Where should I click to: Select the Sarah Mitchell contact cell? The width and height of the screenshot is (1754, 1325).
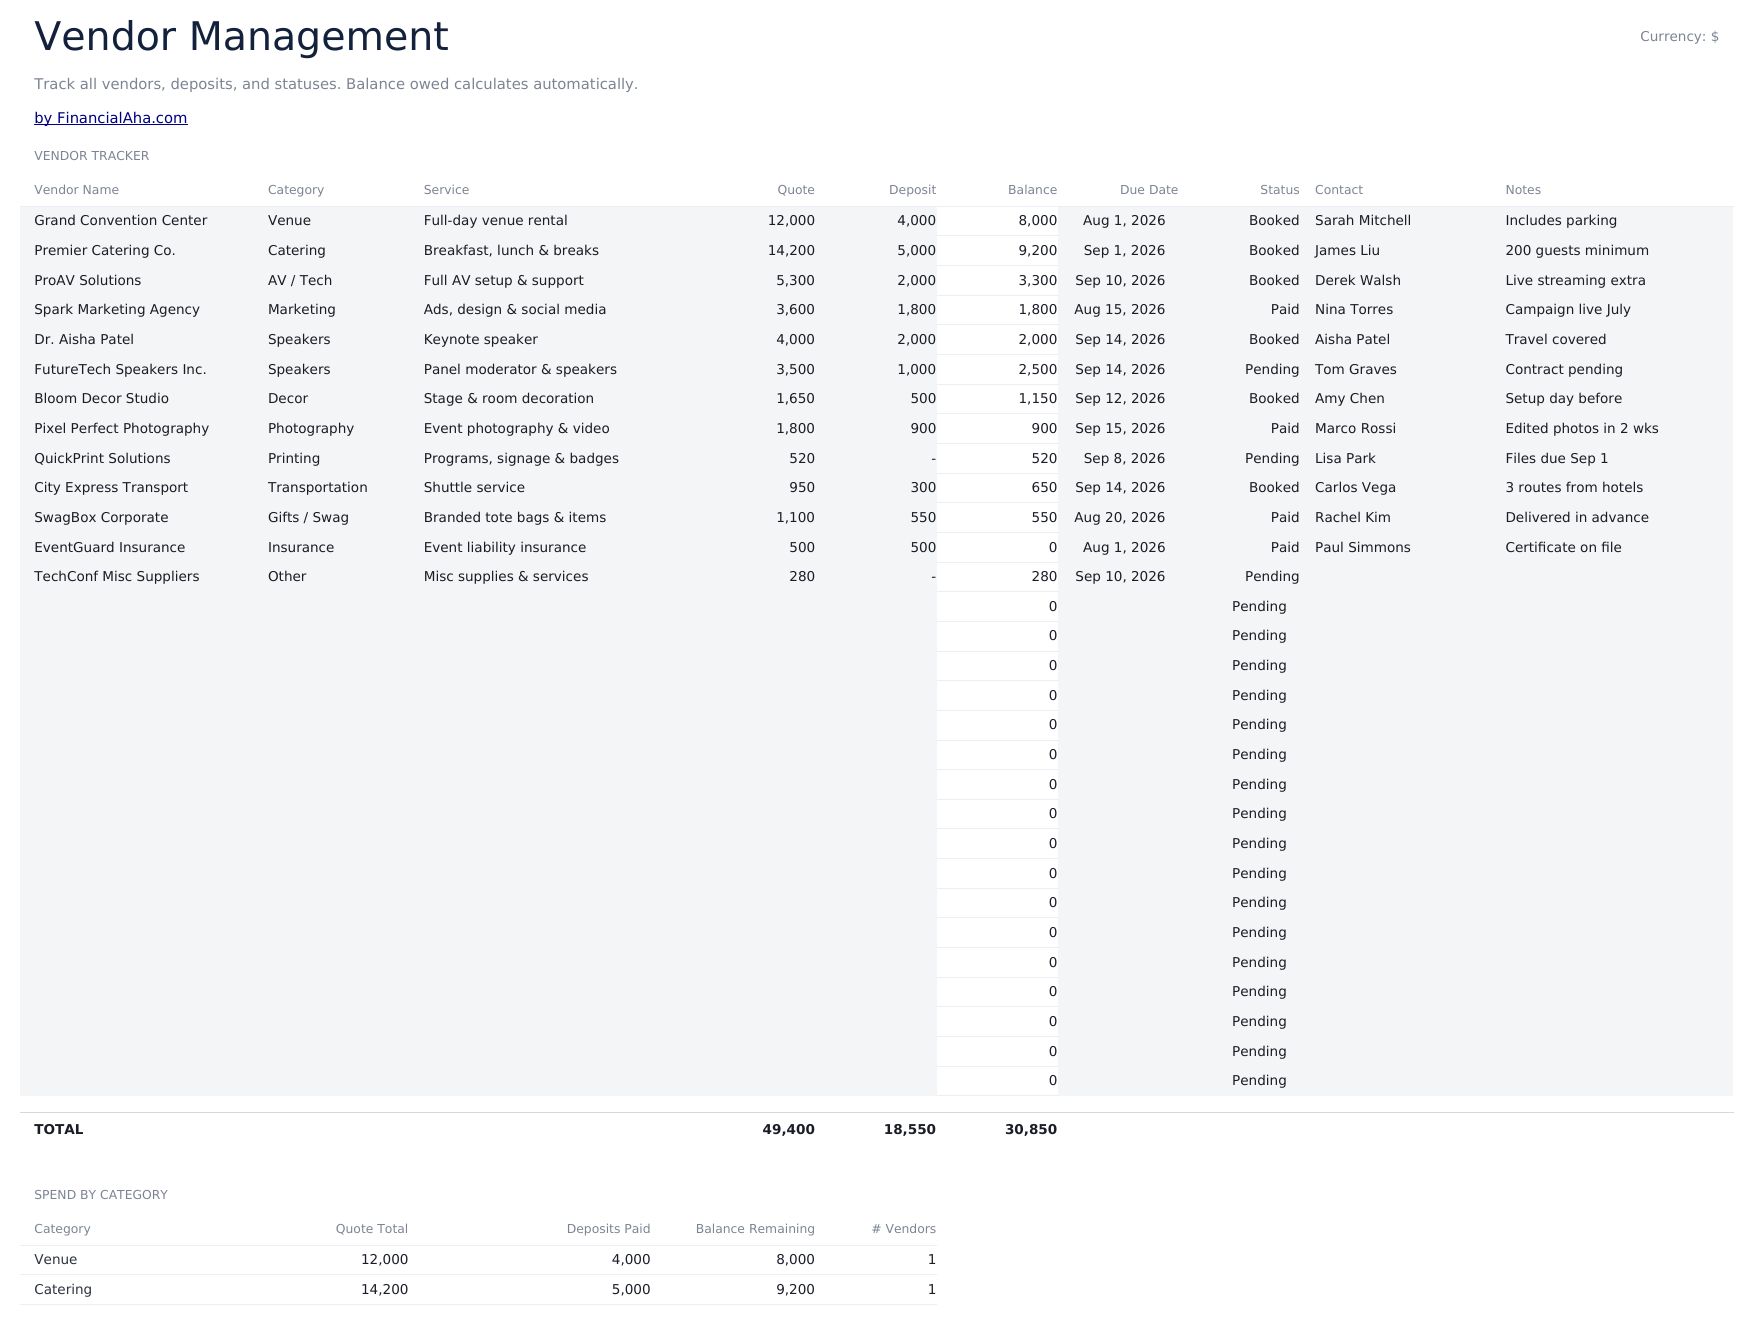coord(1363,221)
